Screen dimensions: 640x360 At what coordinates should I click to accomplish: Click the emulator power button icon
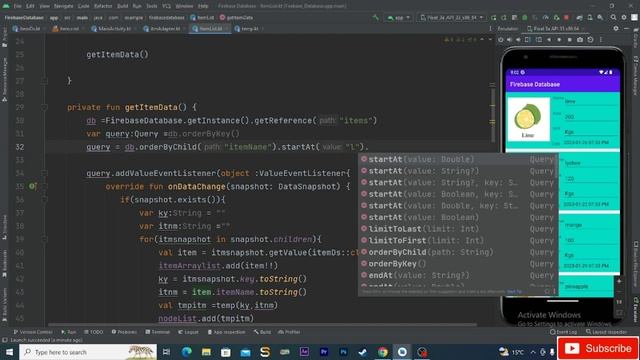501,40
